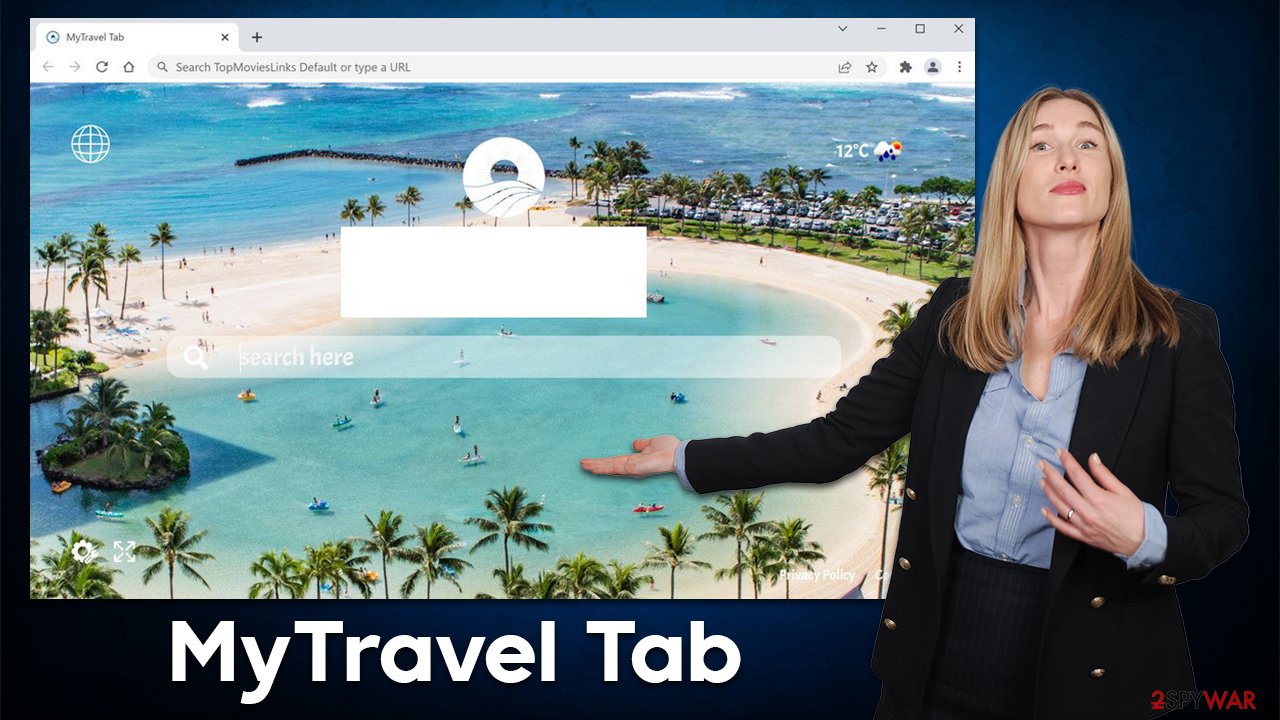Minimize the browser window
Image resolution: width=1280 pixels, height=720 pixels.
[881, 29]
